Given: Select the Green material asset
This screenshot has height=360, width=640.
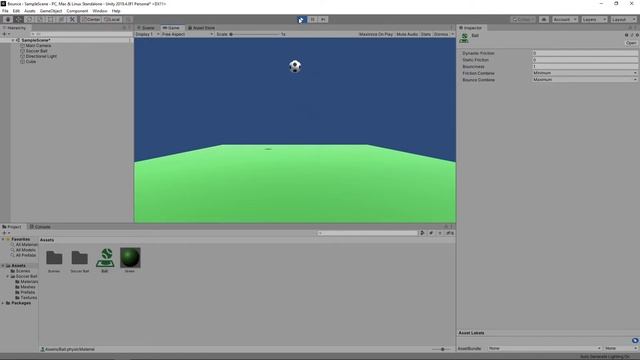Looking at the screenshot, I should pos(130,258).
